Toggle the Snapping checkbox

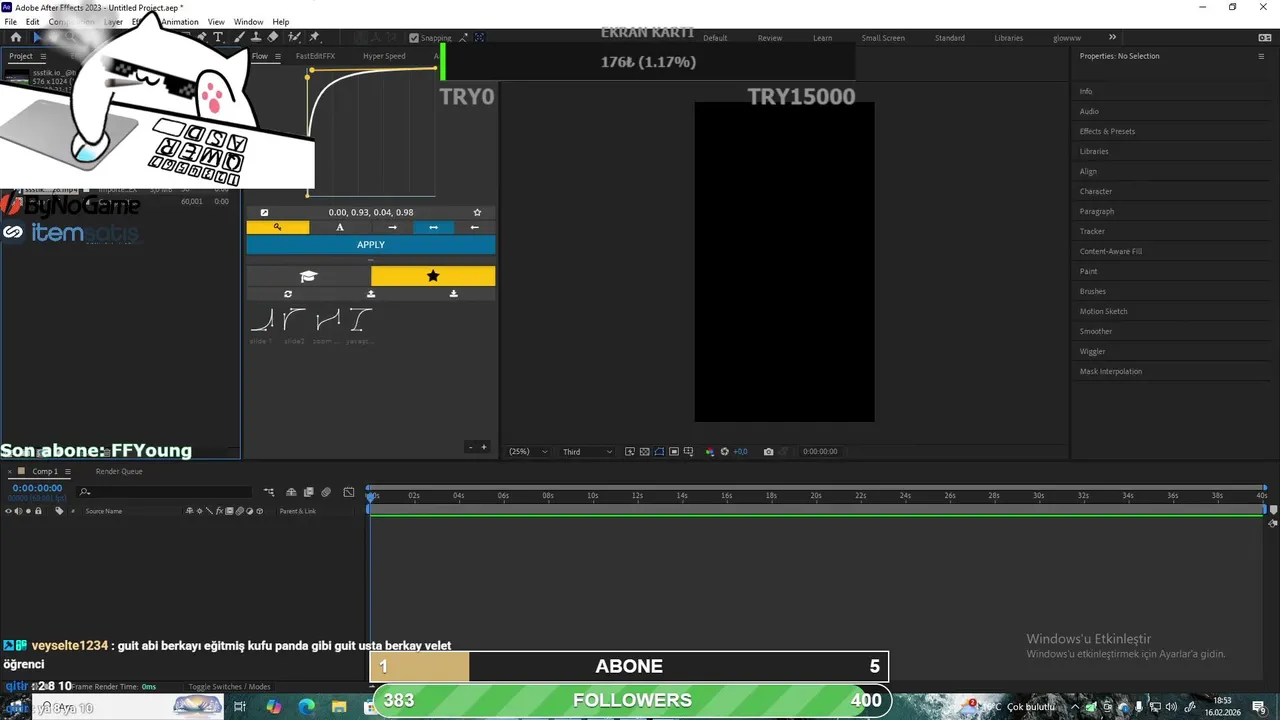[x=413, y=38]
